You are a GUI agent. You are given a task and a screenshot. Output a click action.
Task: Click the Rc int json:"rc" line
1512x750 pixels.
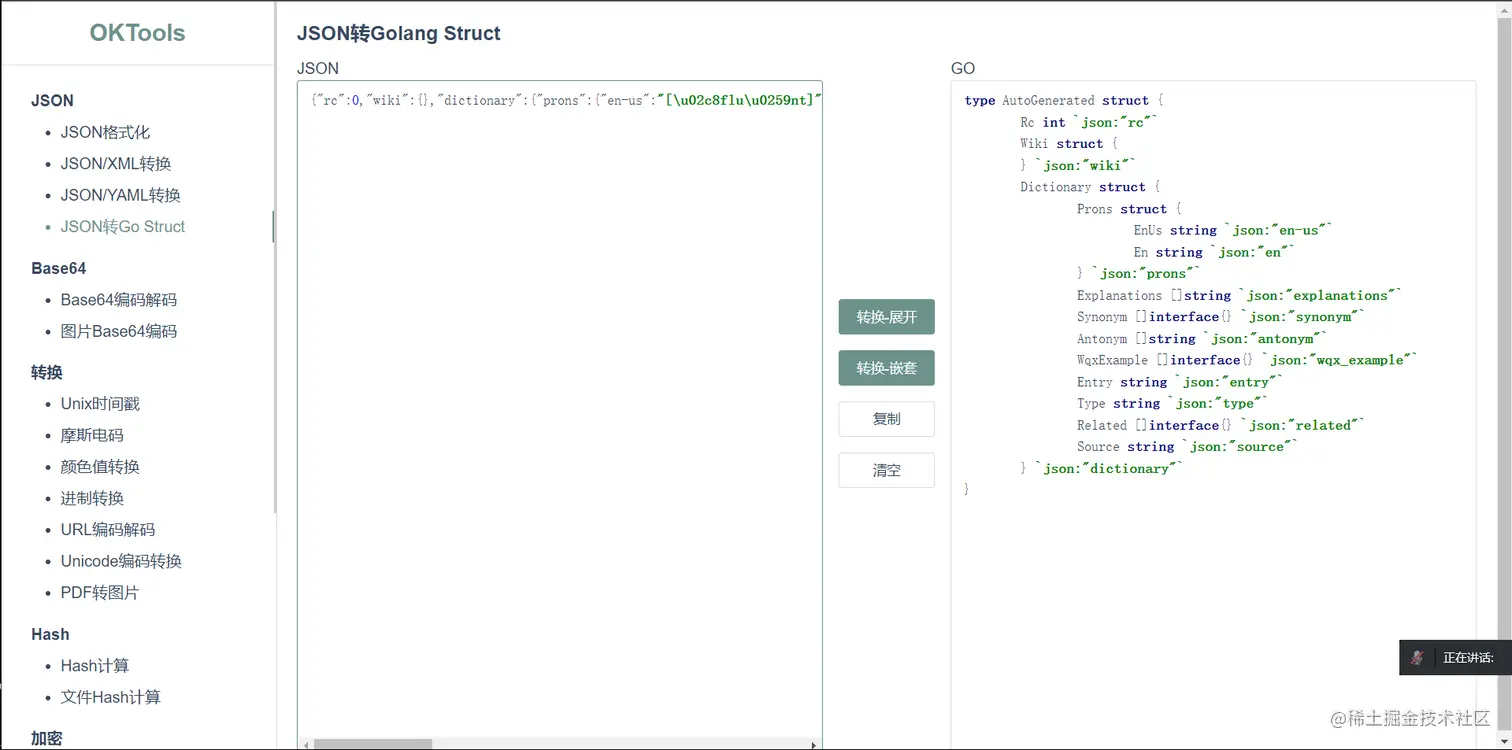[x=1089, y=122]
